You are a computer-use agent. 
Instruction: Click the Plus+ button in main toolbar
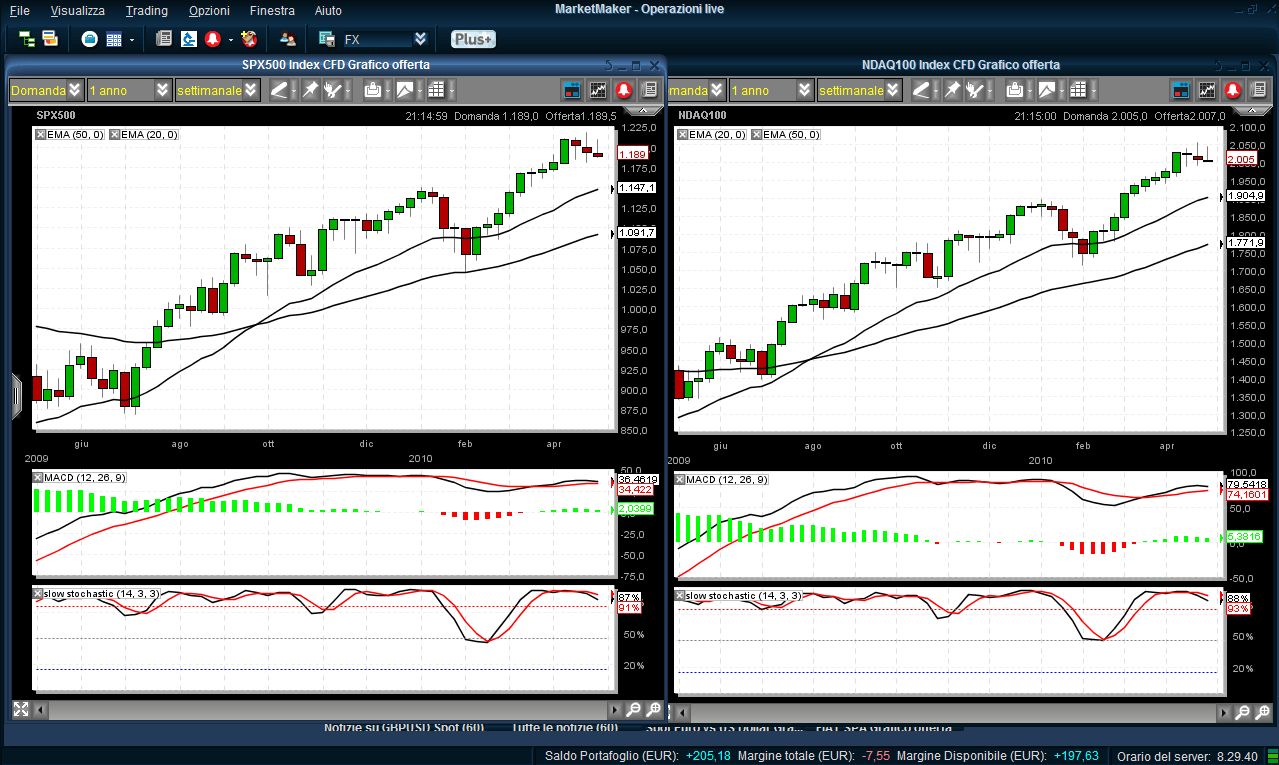(x=472, y=39)
